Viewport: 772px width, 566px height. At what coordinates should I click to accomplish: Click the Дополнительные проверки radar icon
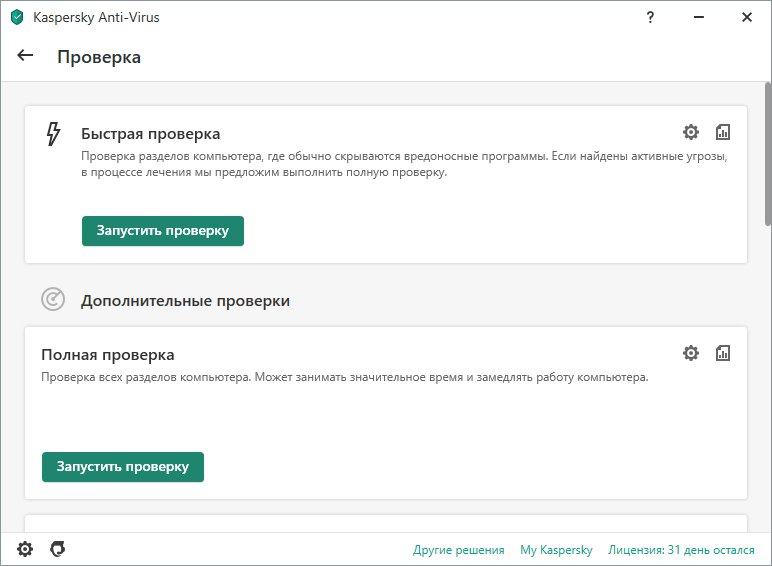click(53, 299)
